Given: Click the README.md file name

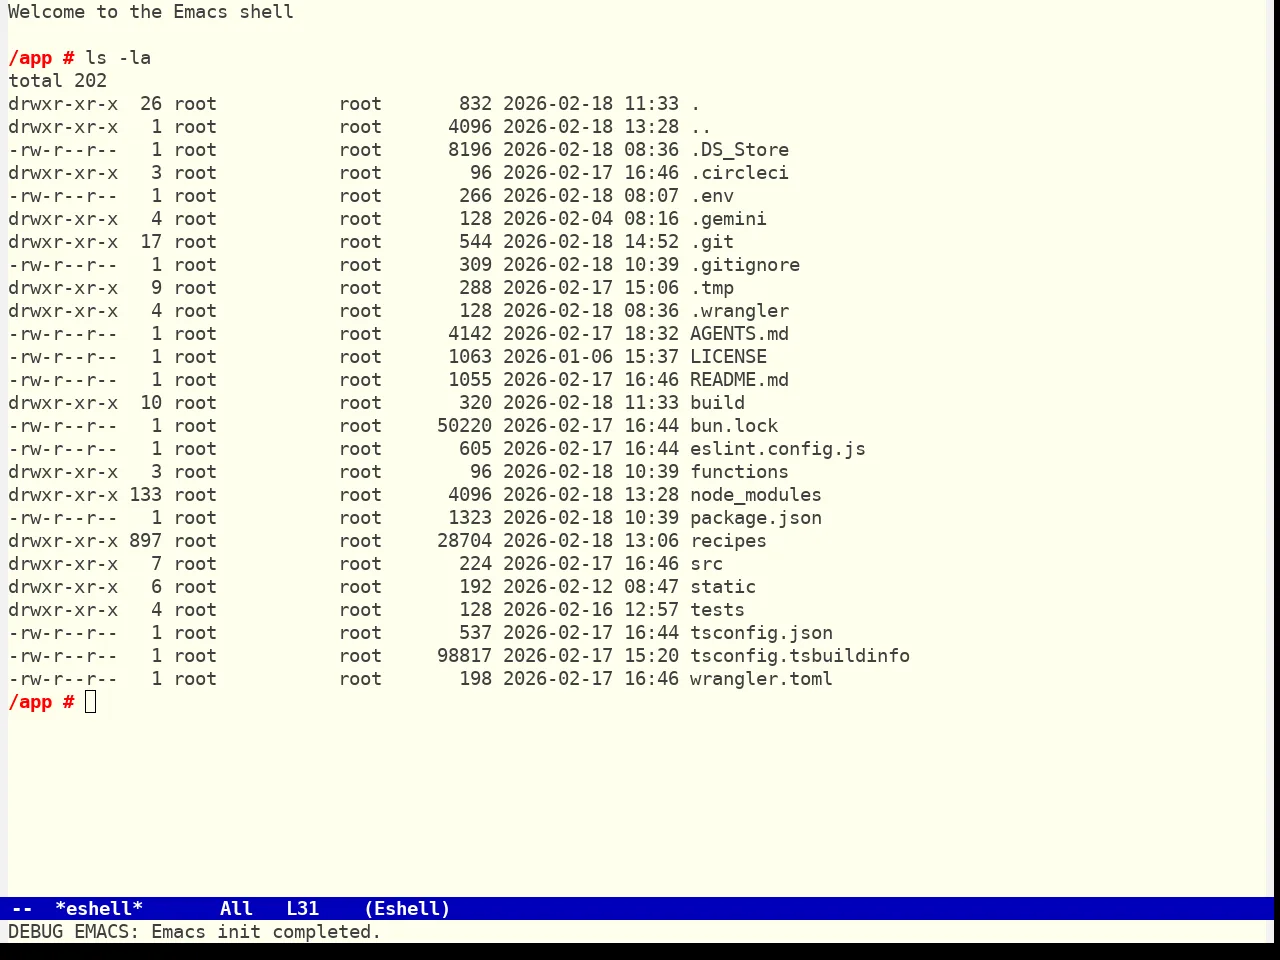Looking at the screenshot, I should point(739,380).
